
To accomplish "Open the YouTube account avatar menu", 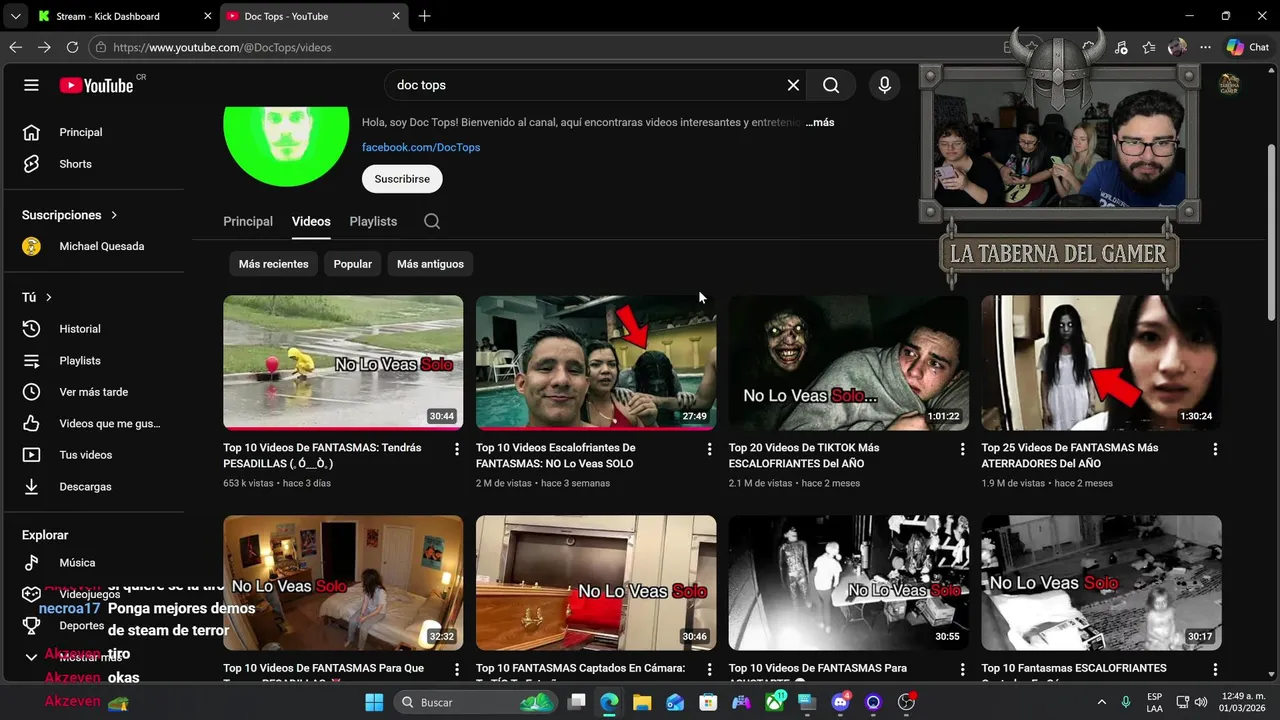I will pyautogui.click(x=1229, y=85).
